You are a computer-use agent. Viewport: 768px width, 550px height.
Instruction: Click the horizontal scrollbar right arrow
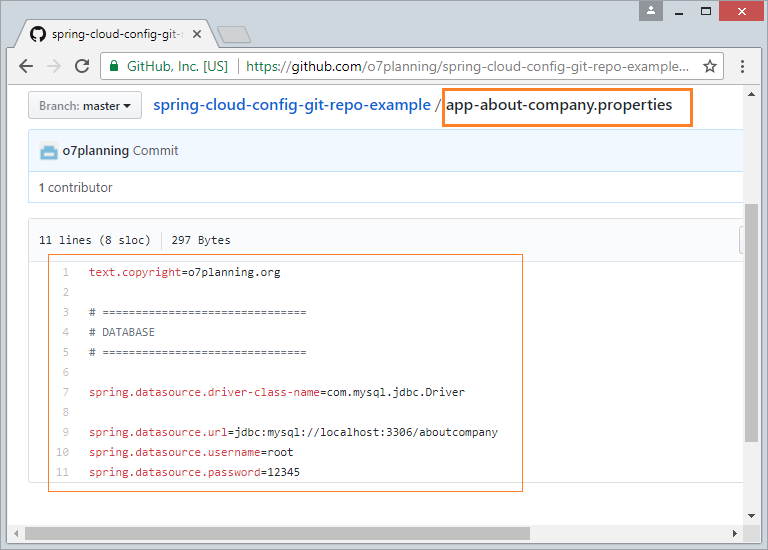click(x=735, y=533)
